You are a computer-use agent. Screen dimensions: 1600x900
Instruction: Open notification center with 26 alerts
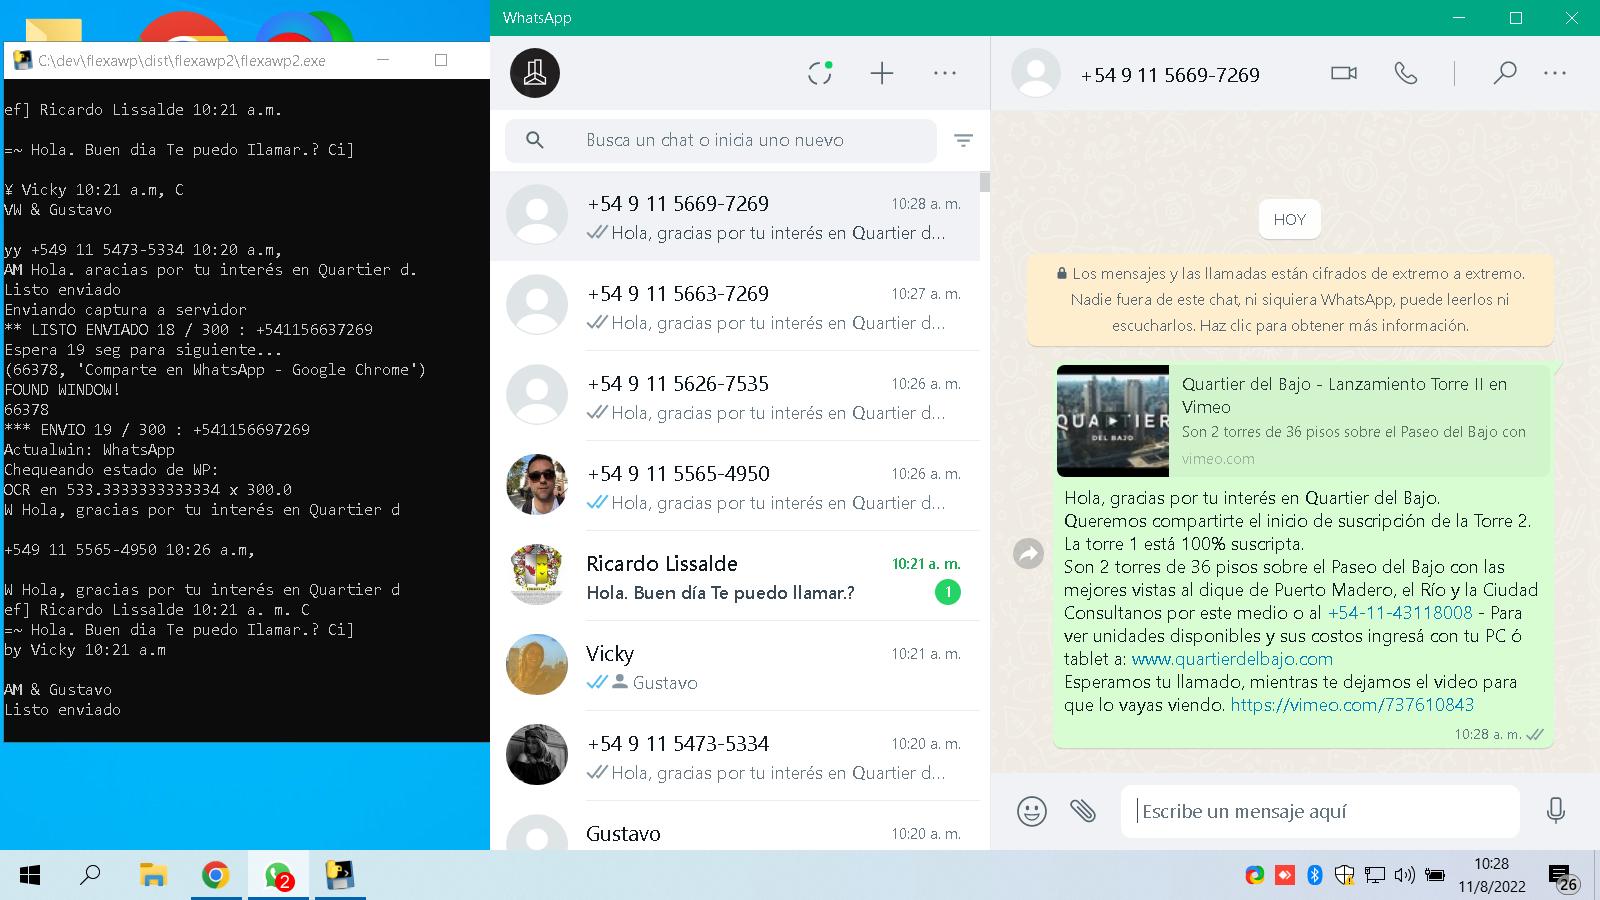tap(1563, 877)
